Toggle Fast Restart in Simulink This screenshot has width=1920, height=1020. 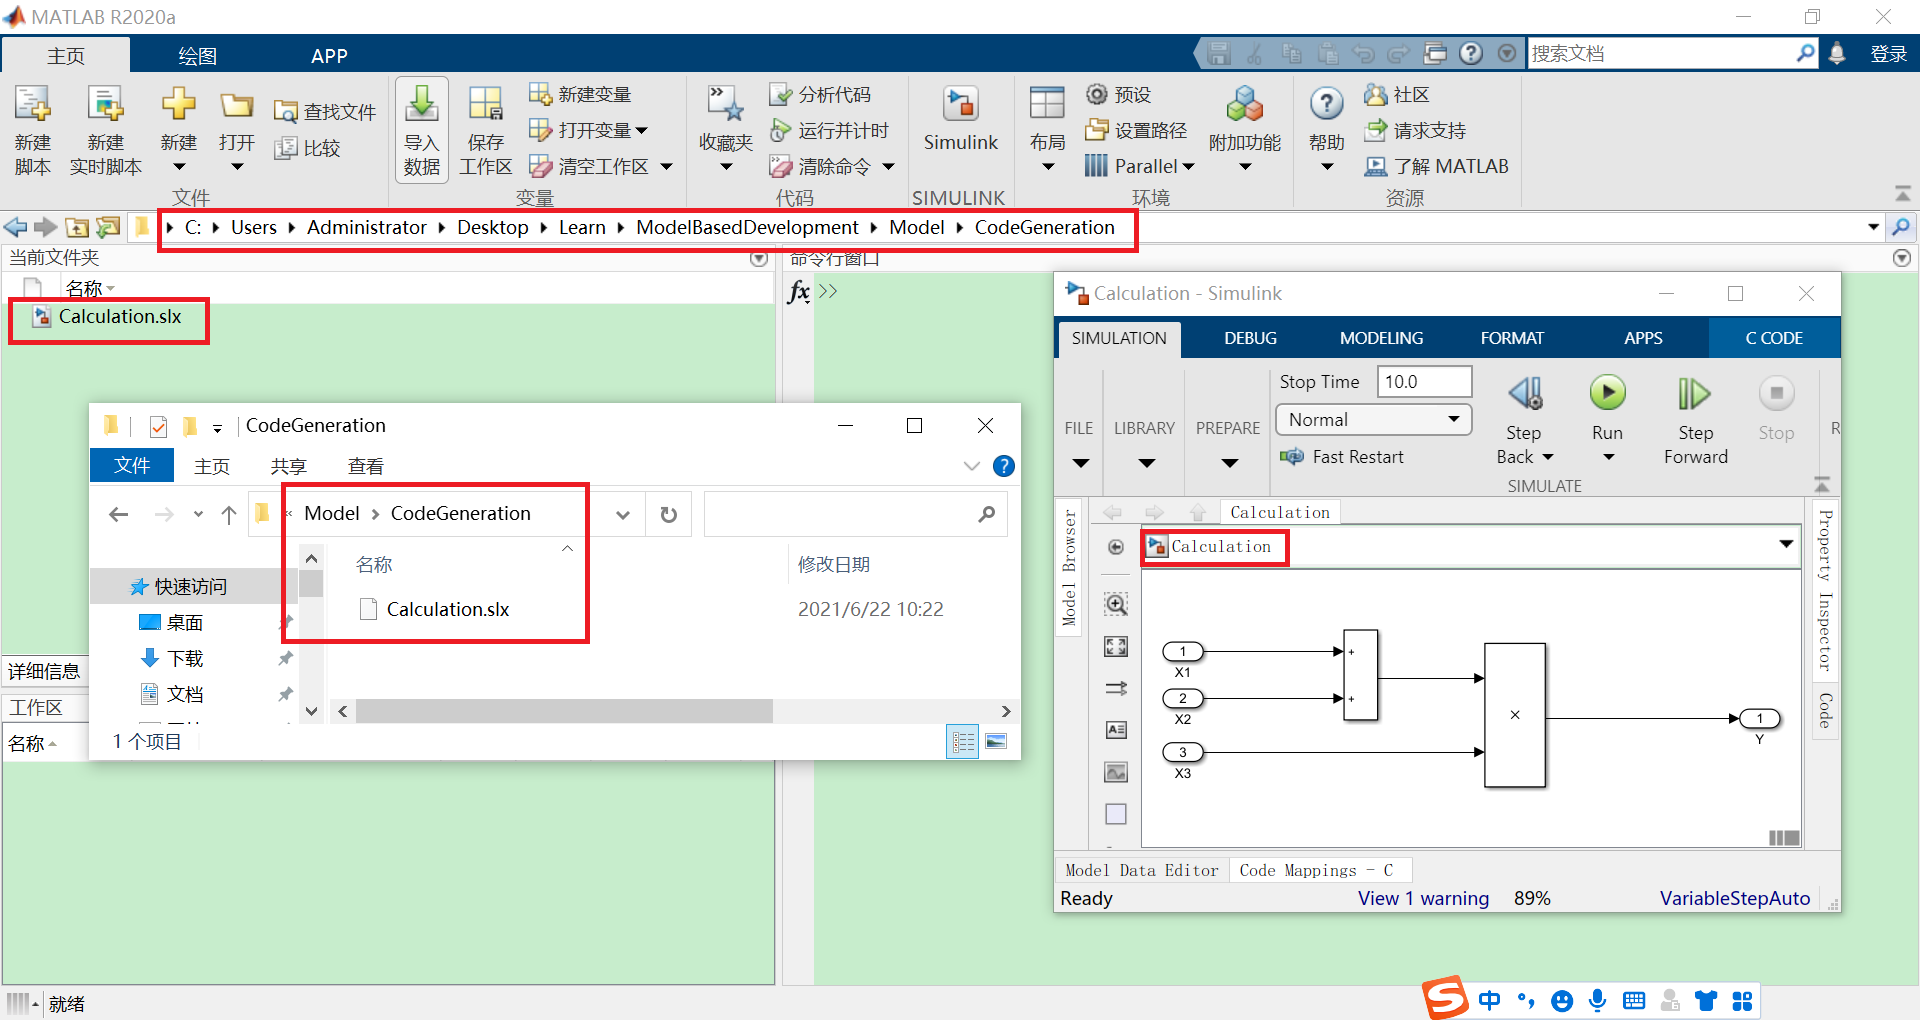coord(1342,457)
